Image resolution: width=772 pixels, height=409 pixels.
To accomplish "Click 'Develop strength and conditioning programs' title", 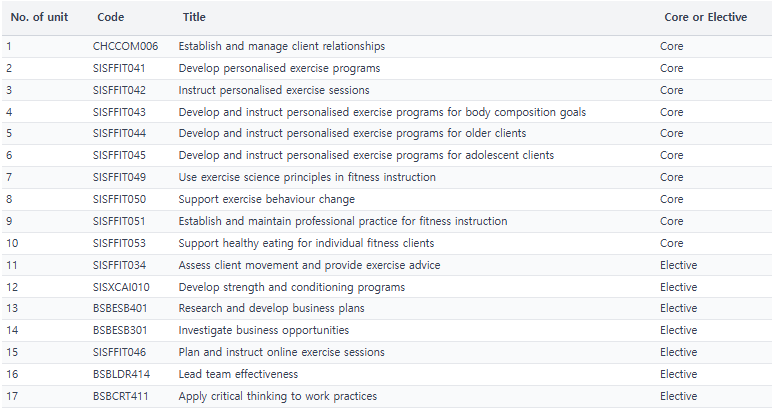I will coord(291,287).
